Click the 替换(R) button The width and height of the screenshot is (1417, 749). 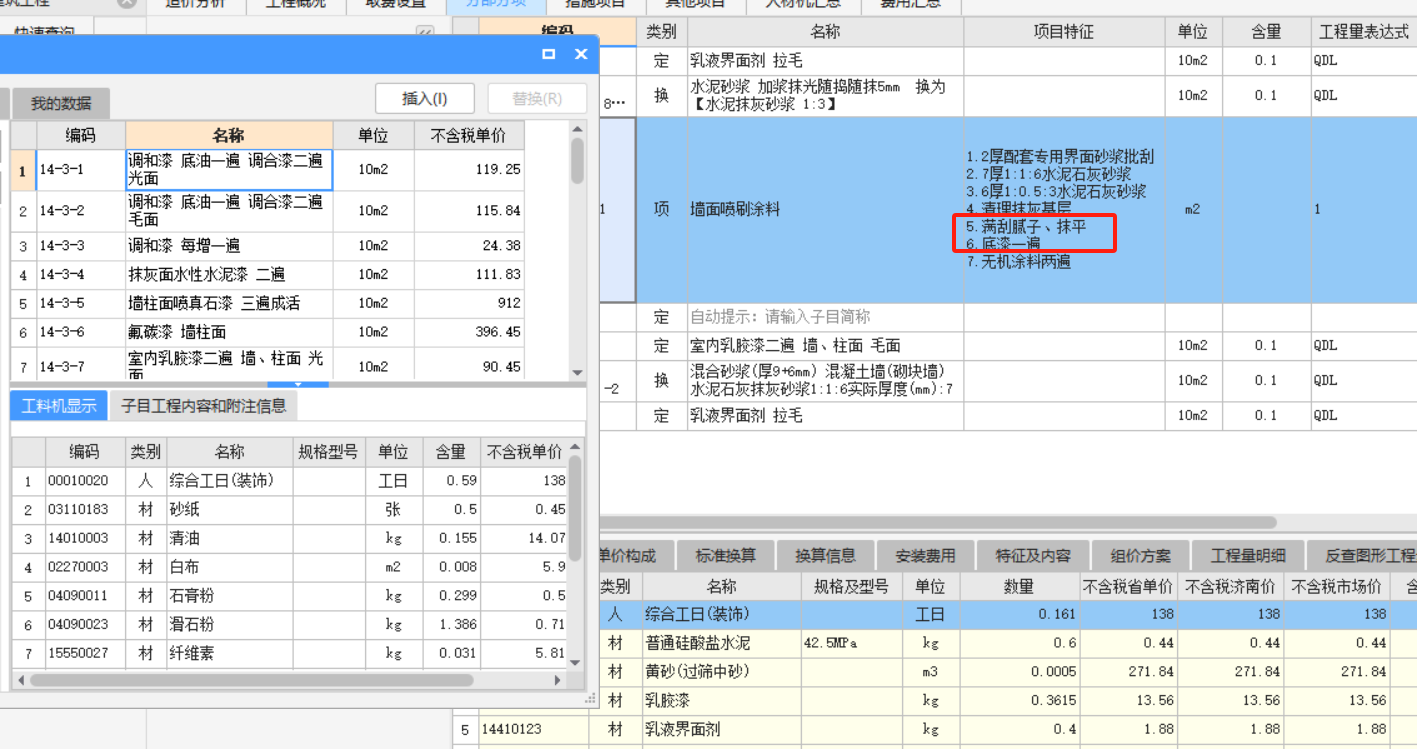537,99
